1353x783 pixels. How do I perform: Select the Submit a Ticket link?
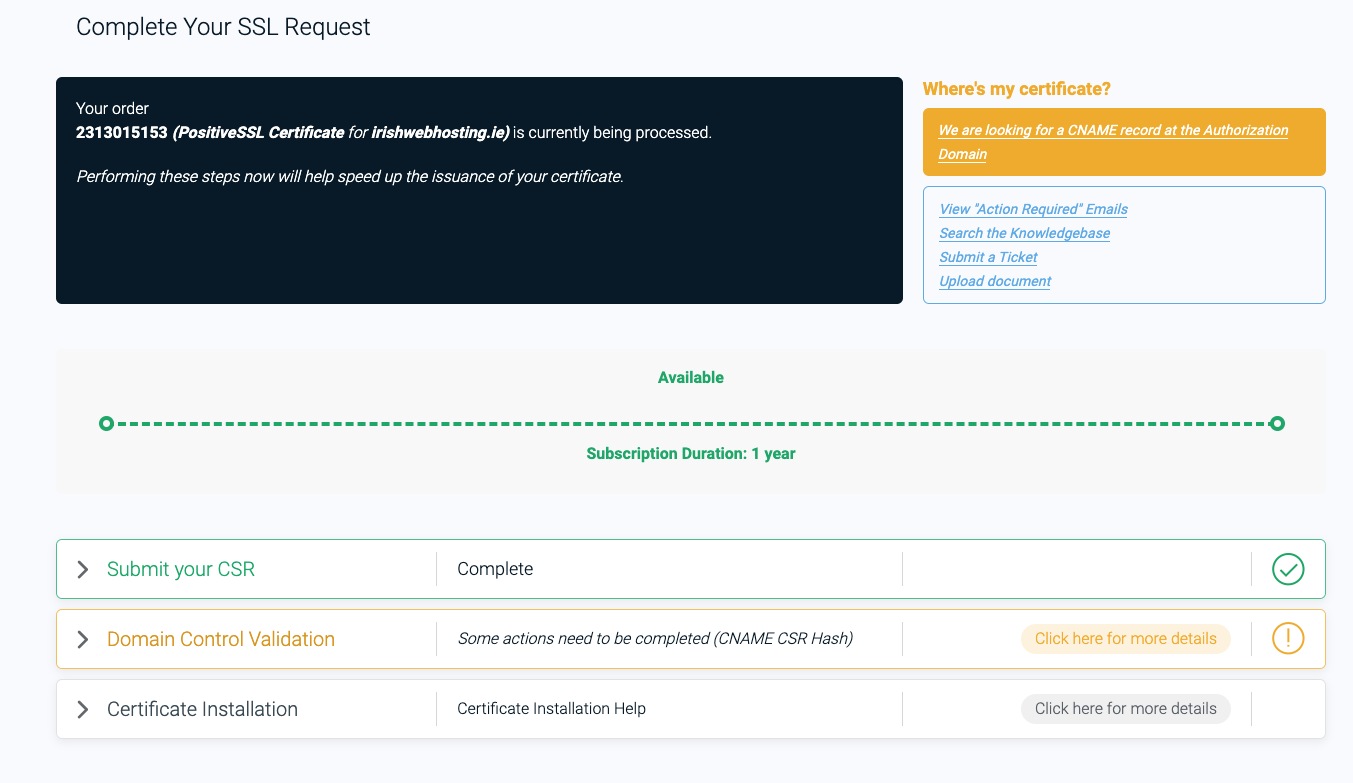click(x=988, y=257)
